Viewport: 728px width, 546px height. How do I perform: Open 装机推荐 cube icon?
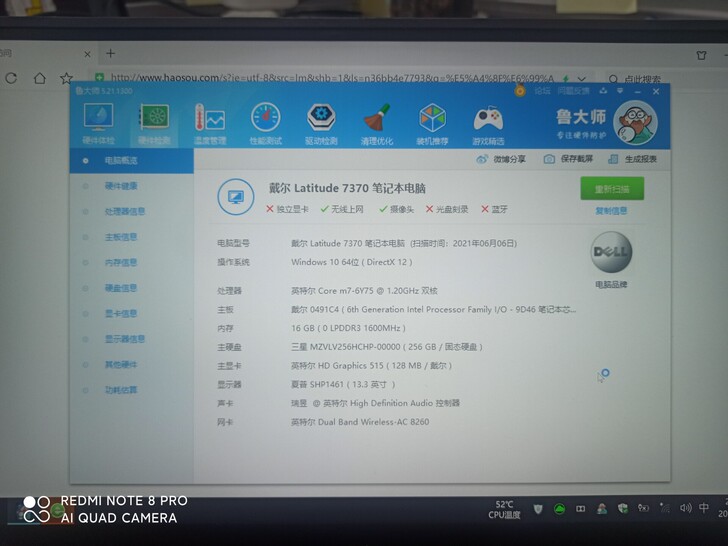[432, 123]
